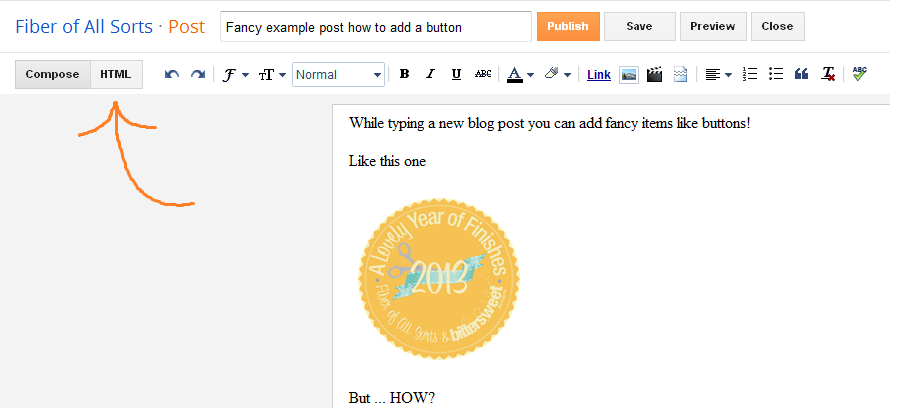
Task: Remove formatting from the selection
Action: [828, 74]
